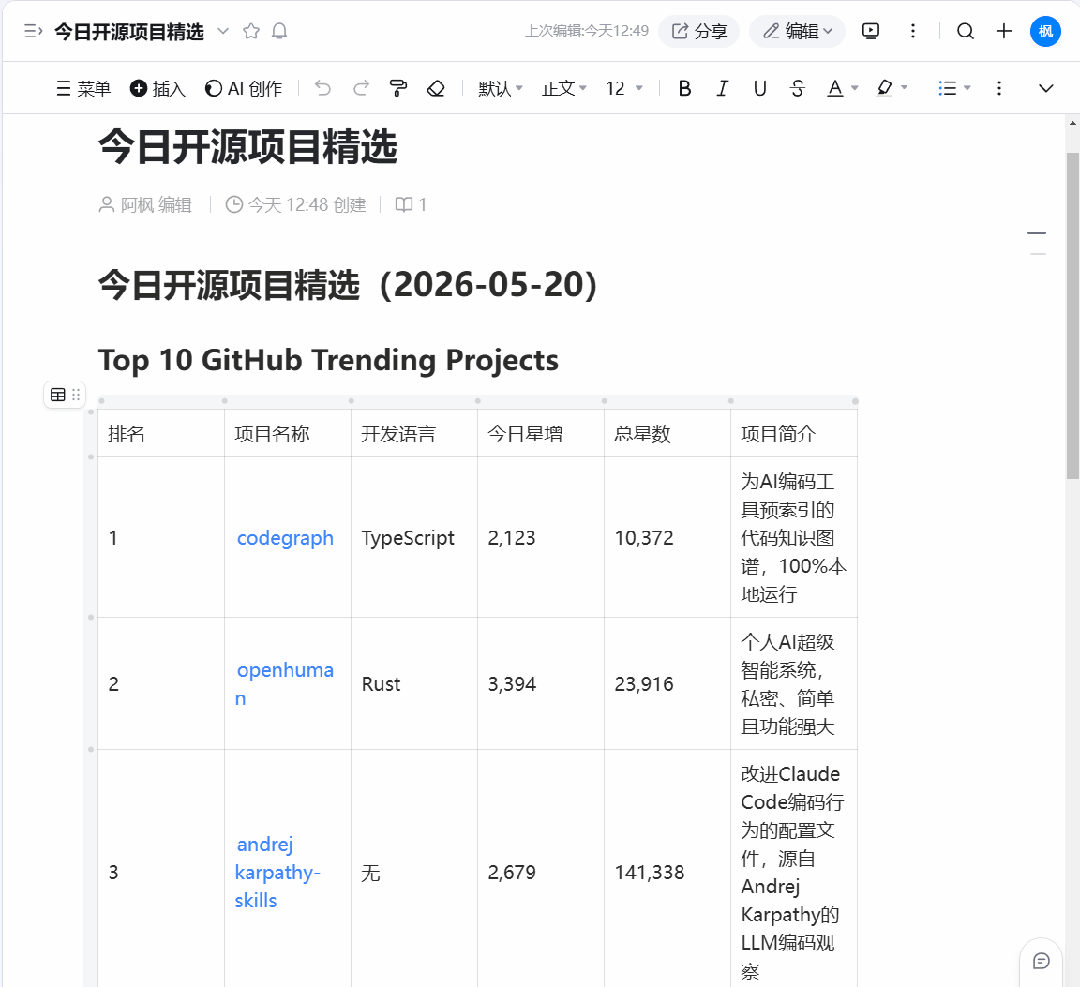Open the 编辑 mode dropdown

[x=797, y=31]
